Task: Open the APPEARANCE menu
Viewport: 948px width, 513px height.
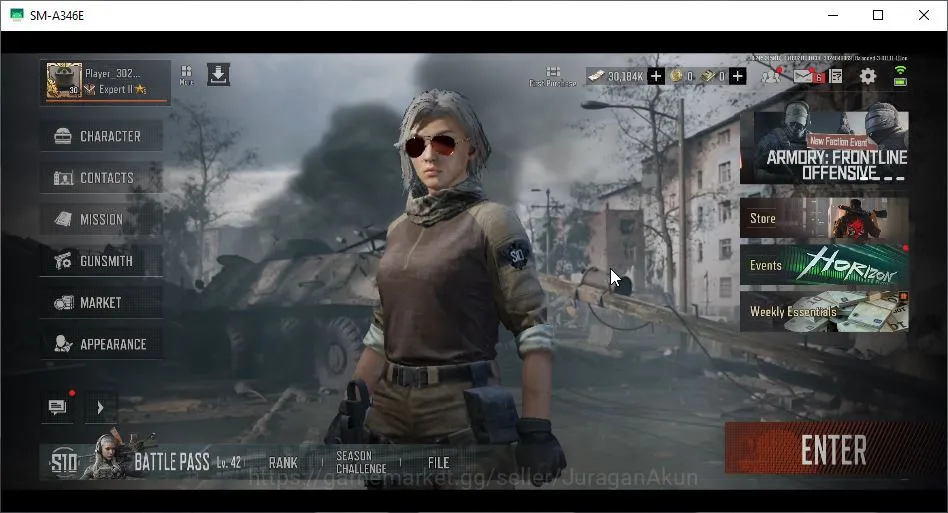Action: pyautogui.click(x=101, y=344)
